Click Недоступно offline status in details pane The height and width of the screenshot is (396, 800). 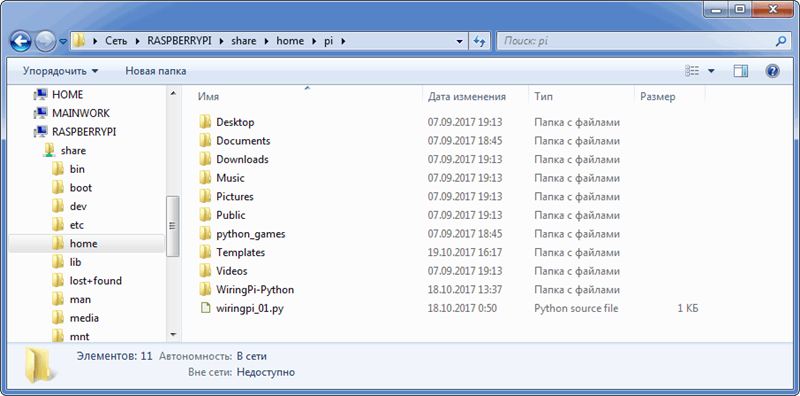tap(266, 372)
